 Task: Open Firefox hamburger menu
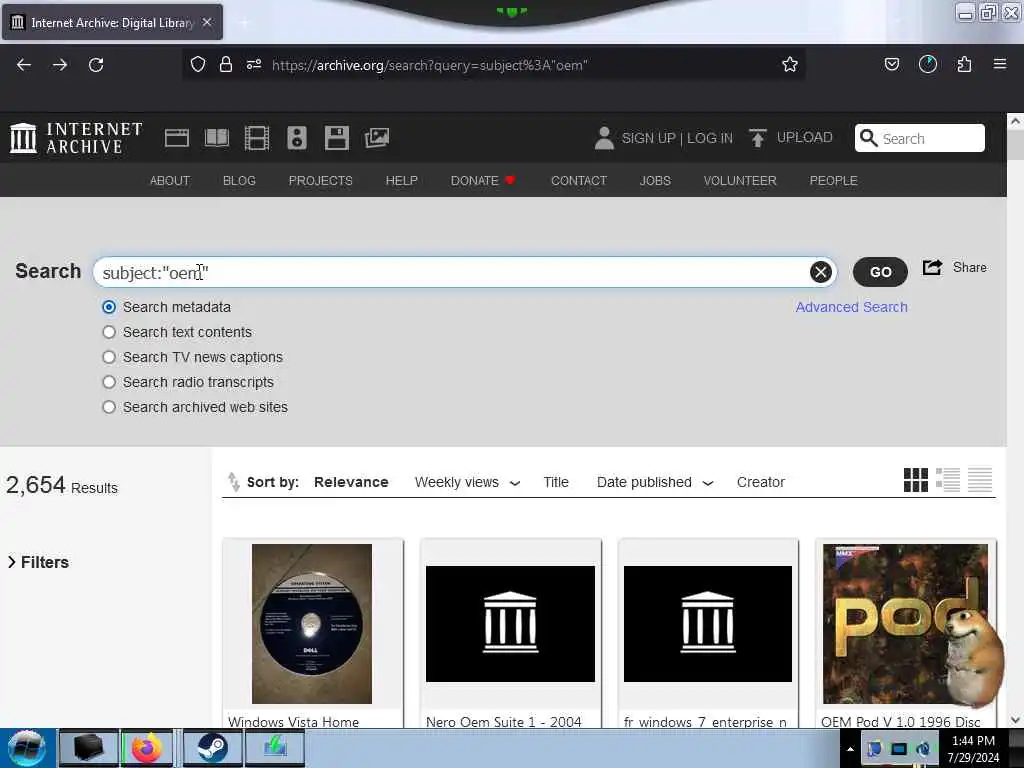1000,65
